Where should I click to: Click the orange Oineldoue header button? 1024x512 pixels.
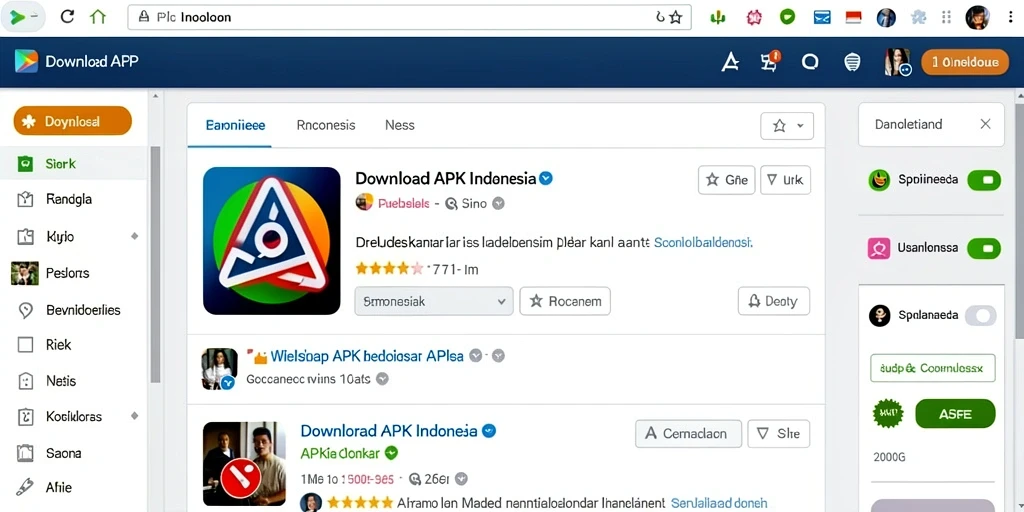point(965,62)
